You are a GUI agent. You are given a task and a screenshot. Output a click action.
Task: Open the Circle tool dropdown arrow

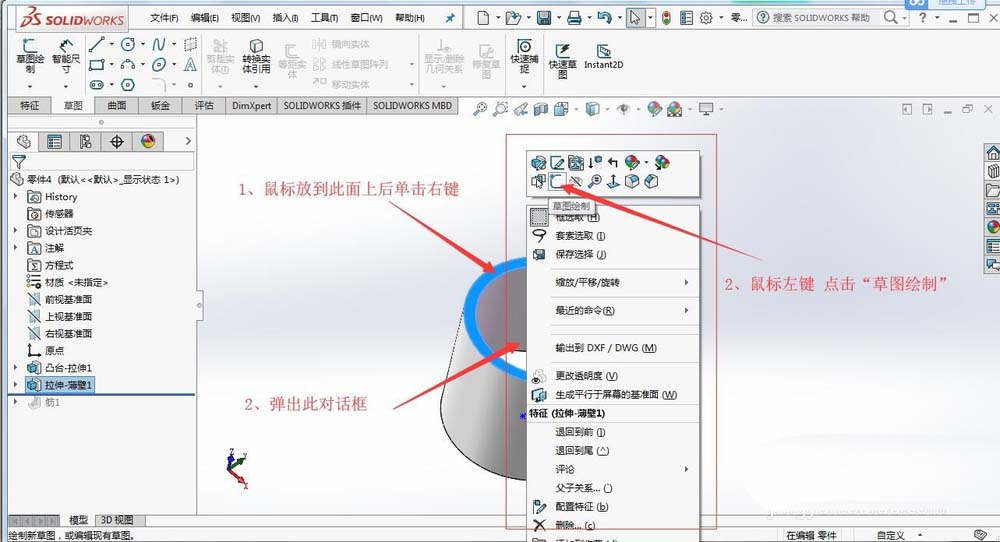[x=142, y=44]
